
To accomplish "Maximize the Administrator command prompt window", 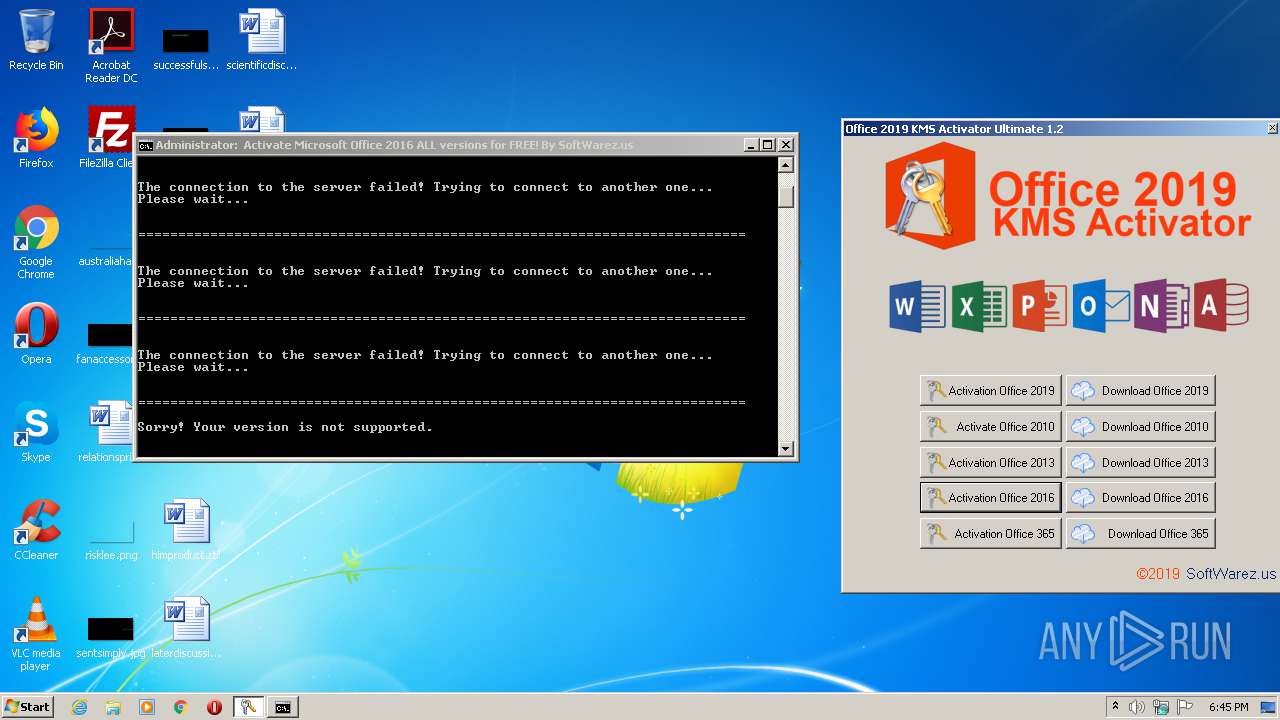I will coord(768,145).
